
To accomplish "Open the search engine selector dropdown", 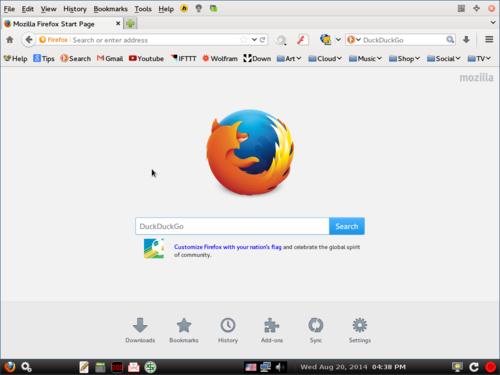I will click(354, 40).
